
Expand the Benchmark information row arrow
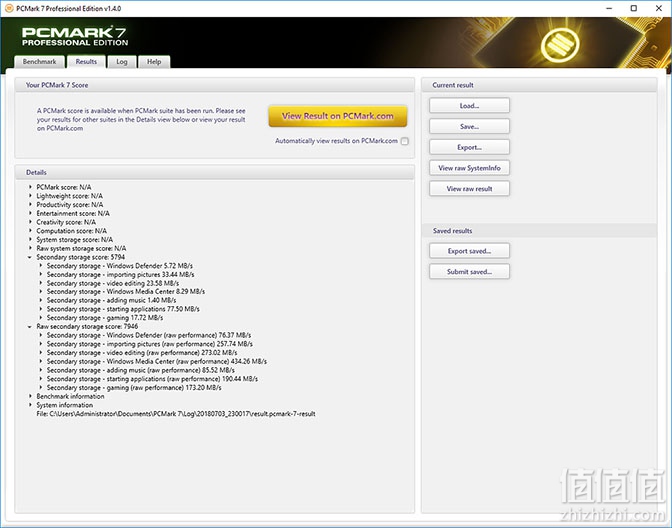(30, 396)
